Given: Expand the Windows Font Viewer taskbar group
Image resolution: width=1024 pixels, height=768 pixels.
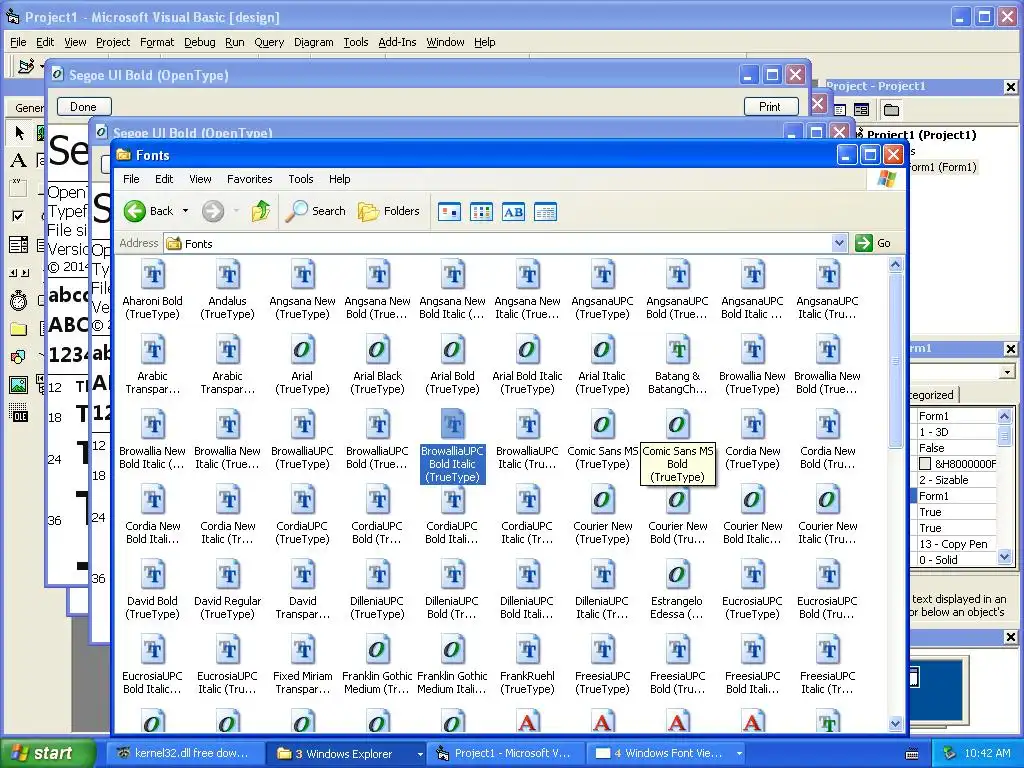Looking at the screenshot, I should click(x=739, y=754).
